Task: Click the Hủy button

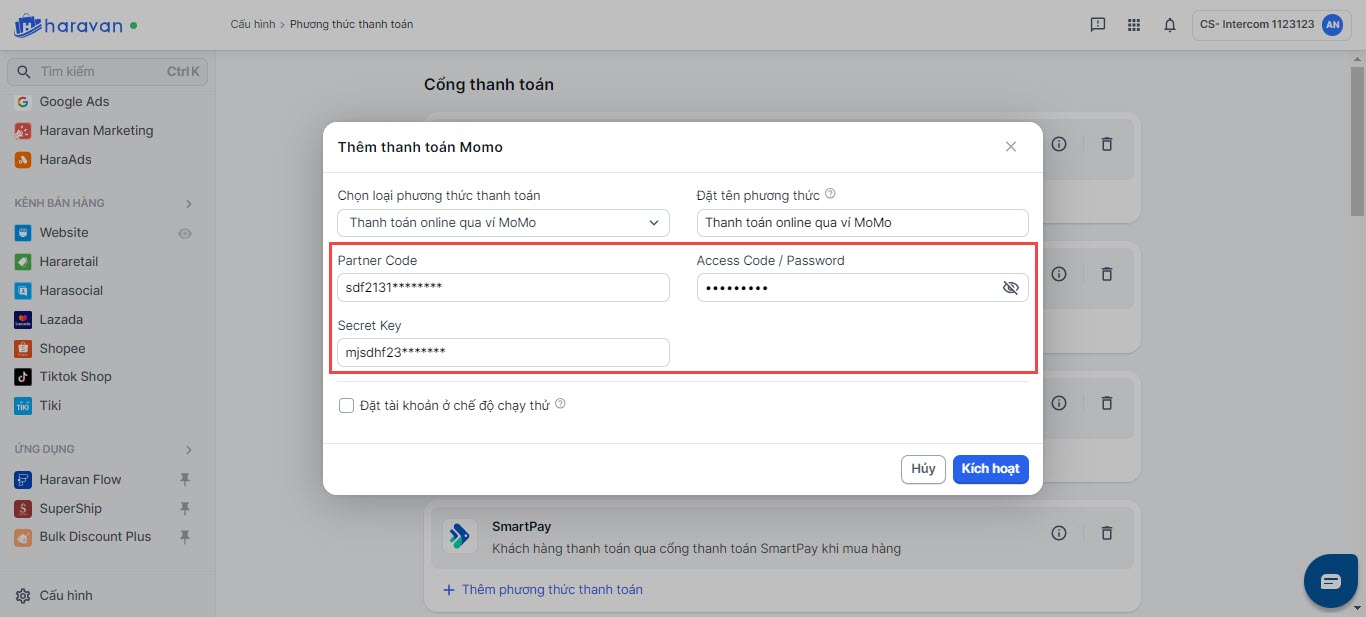Action: [923, 469]
